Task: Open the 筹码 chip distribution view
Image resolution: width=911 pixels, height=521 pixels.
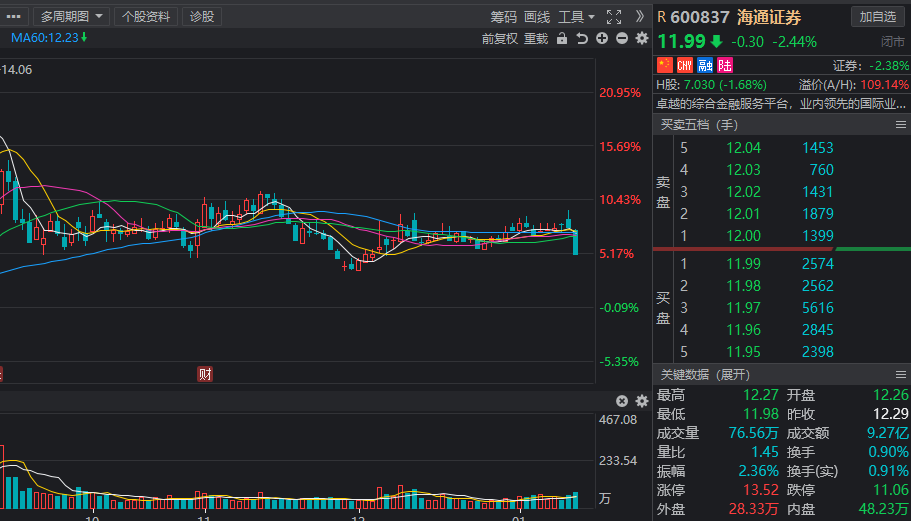Action: [503, 17]
